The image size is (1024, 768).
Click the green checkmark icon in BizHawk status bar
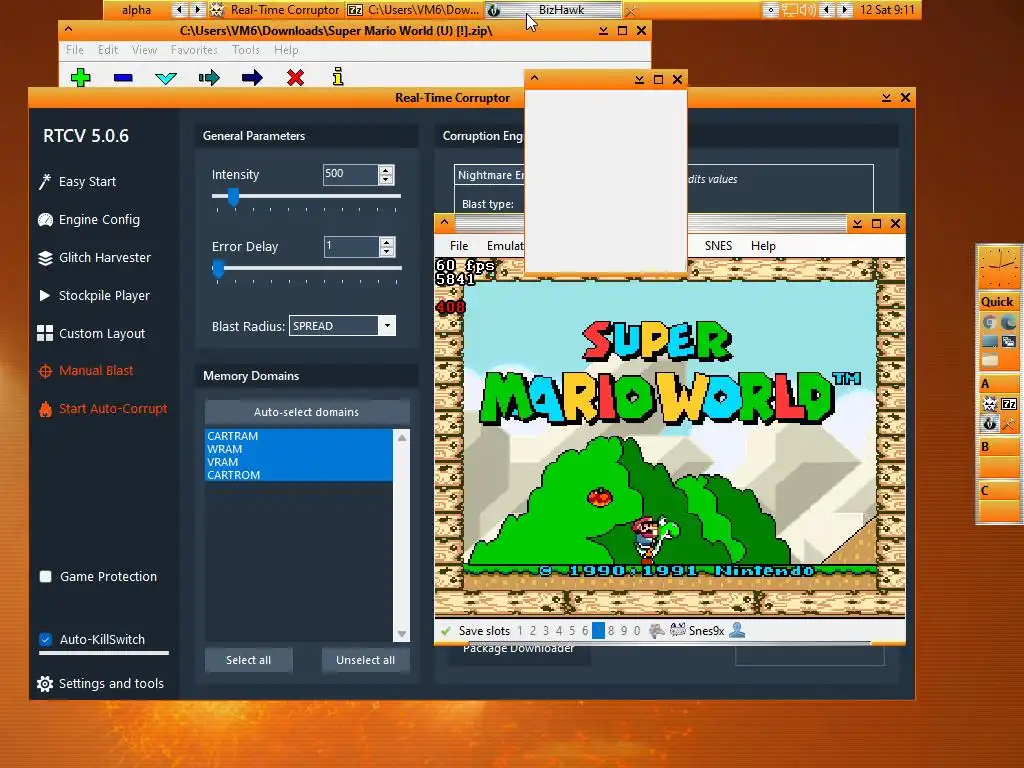point(446,631)
